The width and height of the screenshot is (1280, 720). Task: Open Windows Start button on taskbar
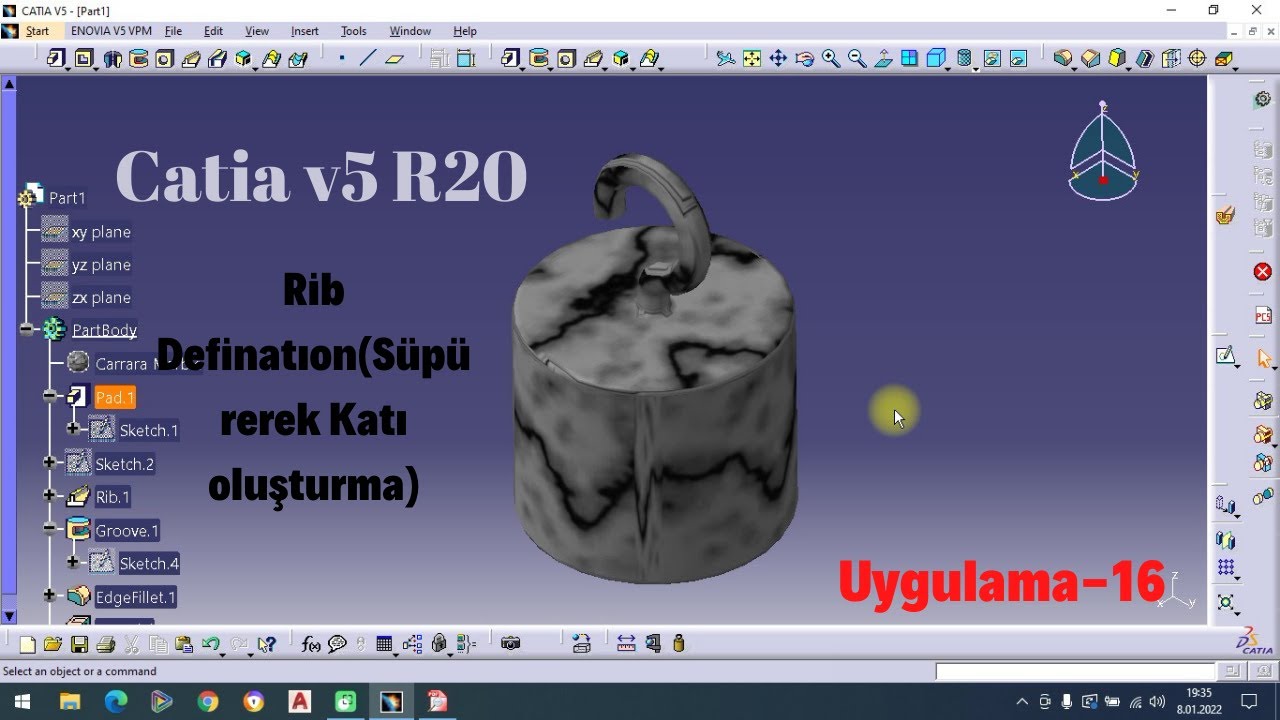(20, 702)
